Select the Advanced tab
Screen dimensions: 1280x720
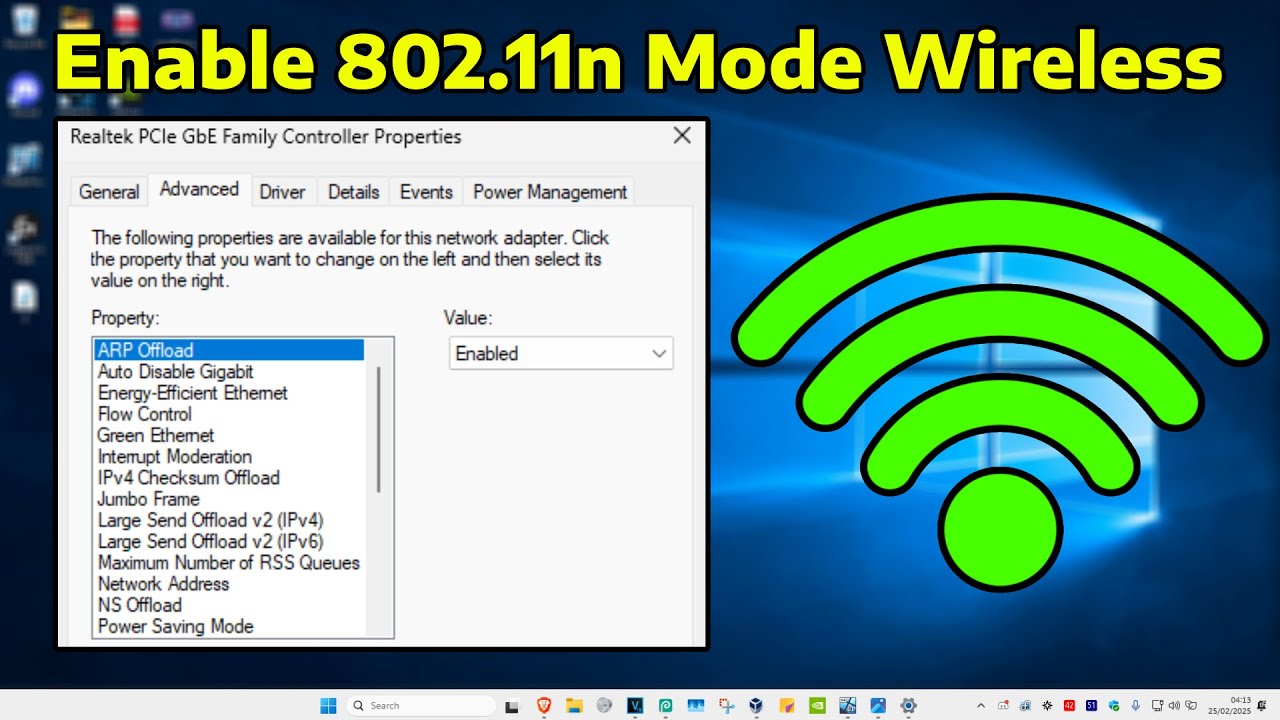[x=199, y=189]
